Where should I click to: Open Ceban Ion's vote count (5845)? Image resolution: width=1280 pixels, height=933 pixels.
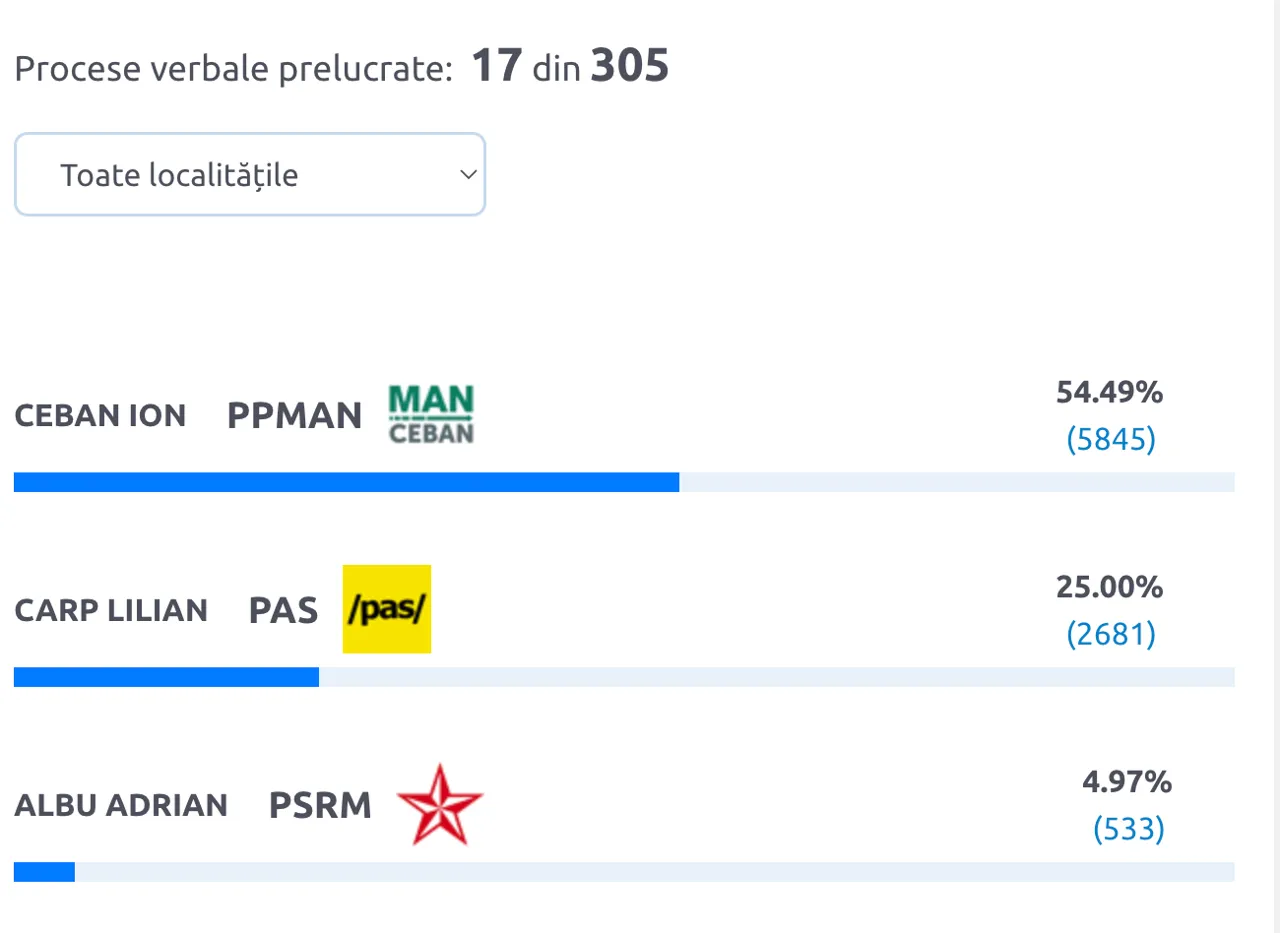tap(1110, 439)
